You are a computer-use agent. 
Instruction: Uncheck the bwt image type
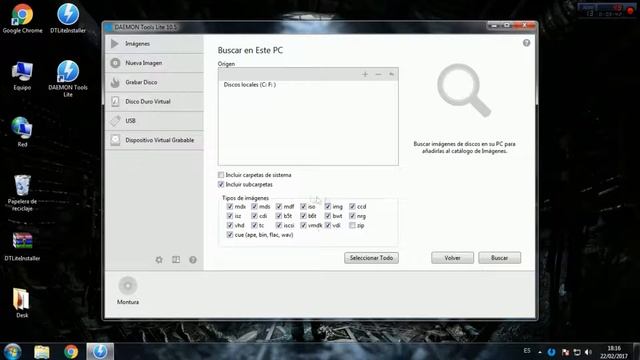click(328, 216)
